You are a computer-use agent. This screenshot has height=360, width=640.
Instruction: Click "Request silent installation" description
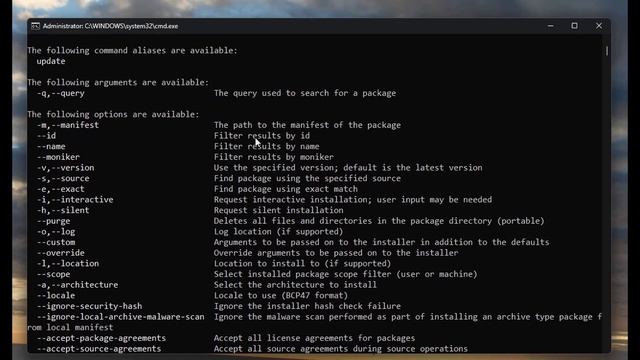coord(278,210)
